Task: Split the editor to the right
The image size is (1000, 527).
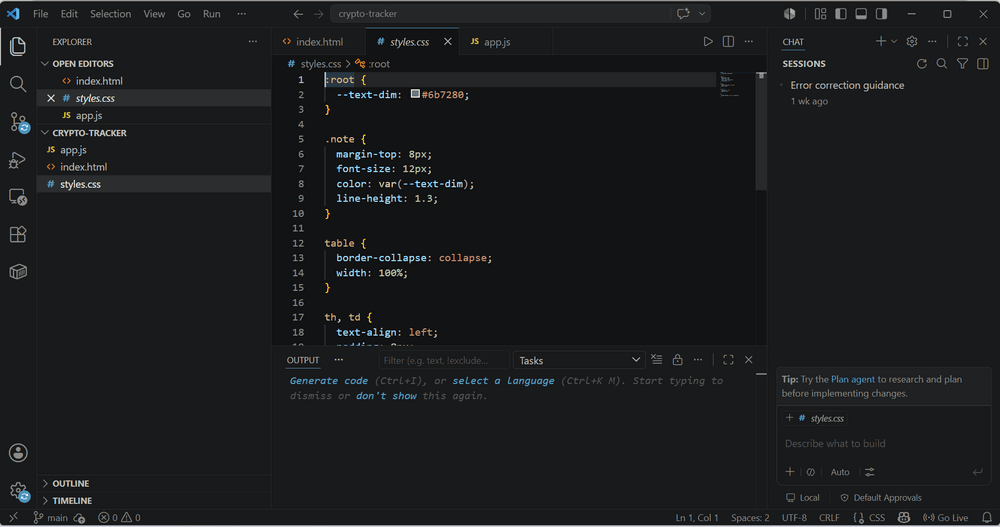Action: pos(728,41)
